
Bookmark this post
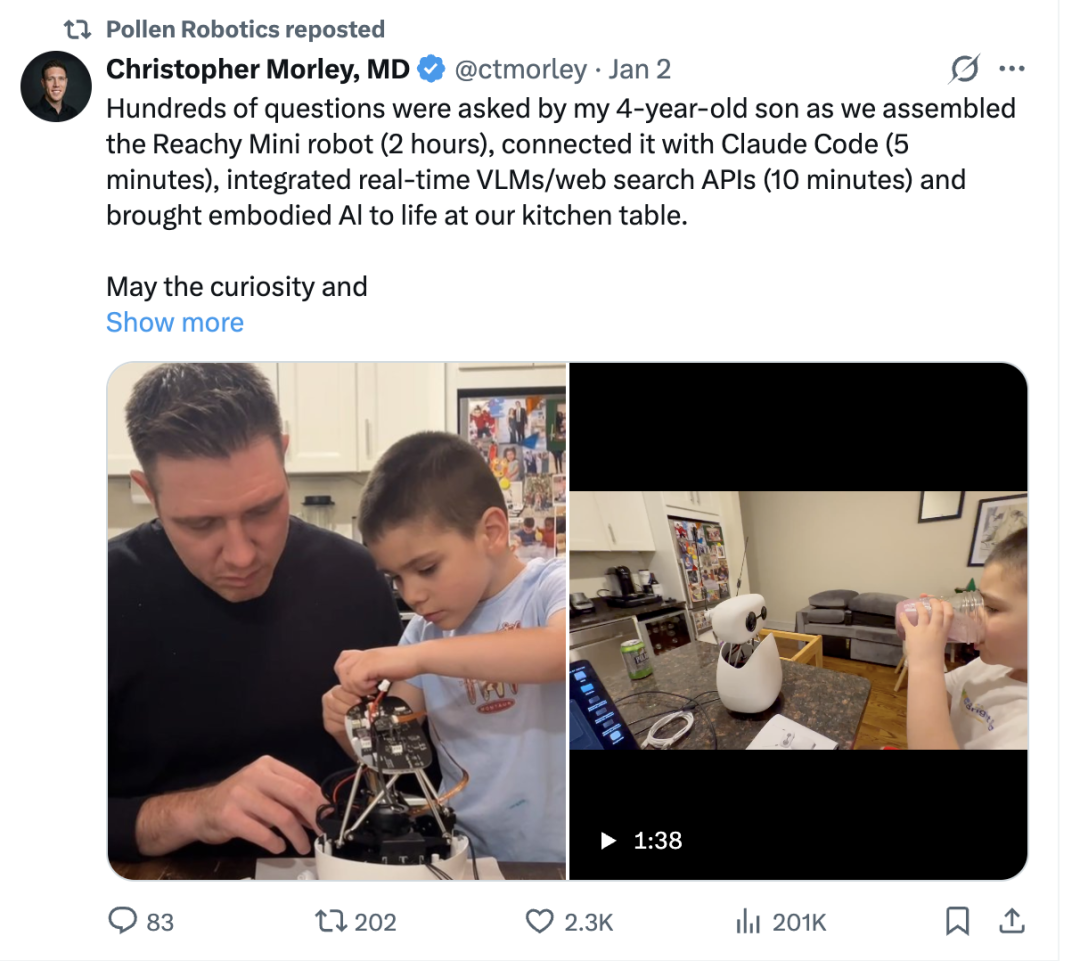click(957, 921)
